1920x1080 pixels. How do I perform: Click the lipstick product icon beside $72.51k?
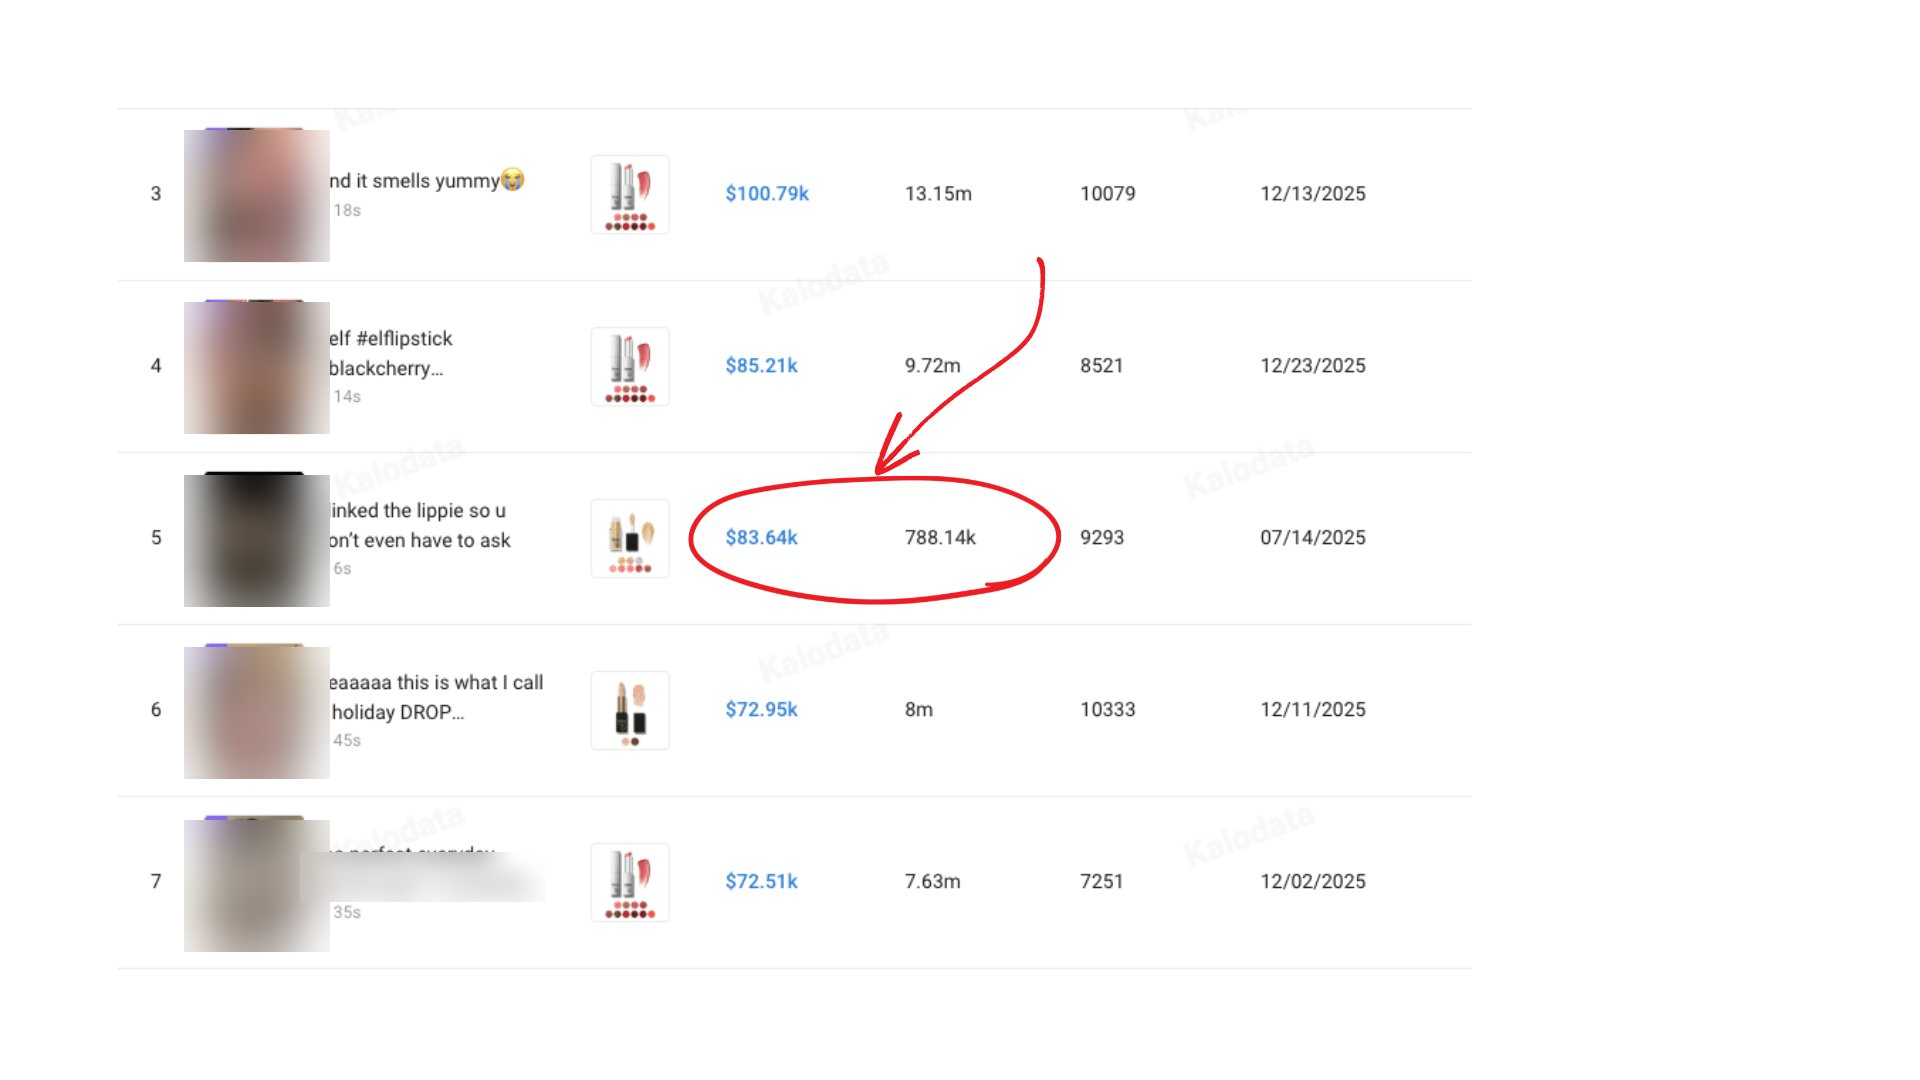630,882
